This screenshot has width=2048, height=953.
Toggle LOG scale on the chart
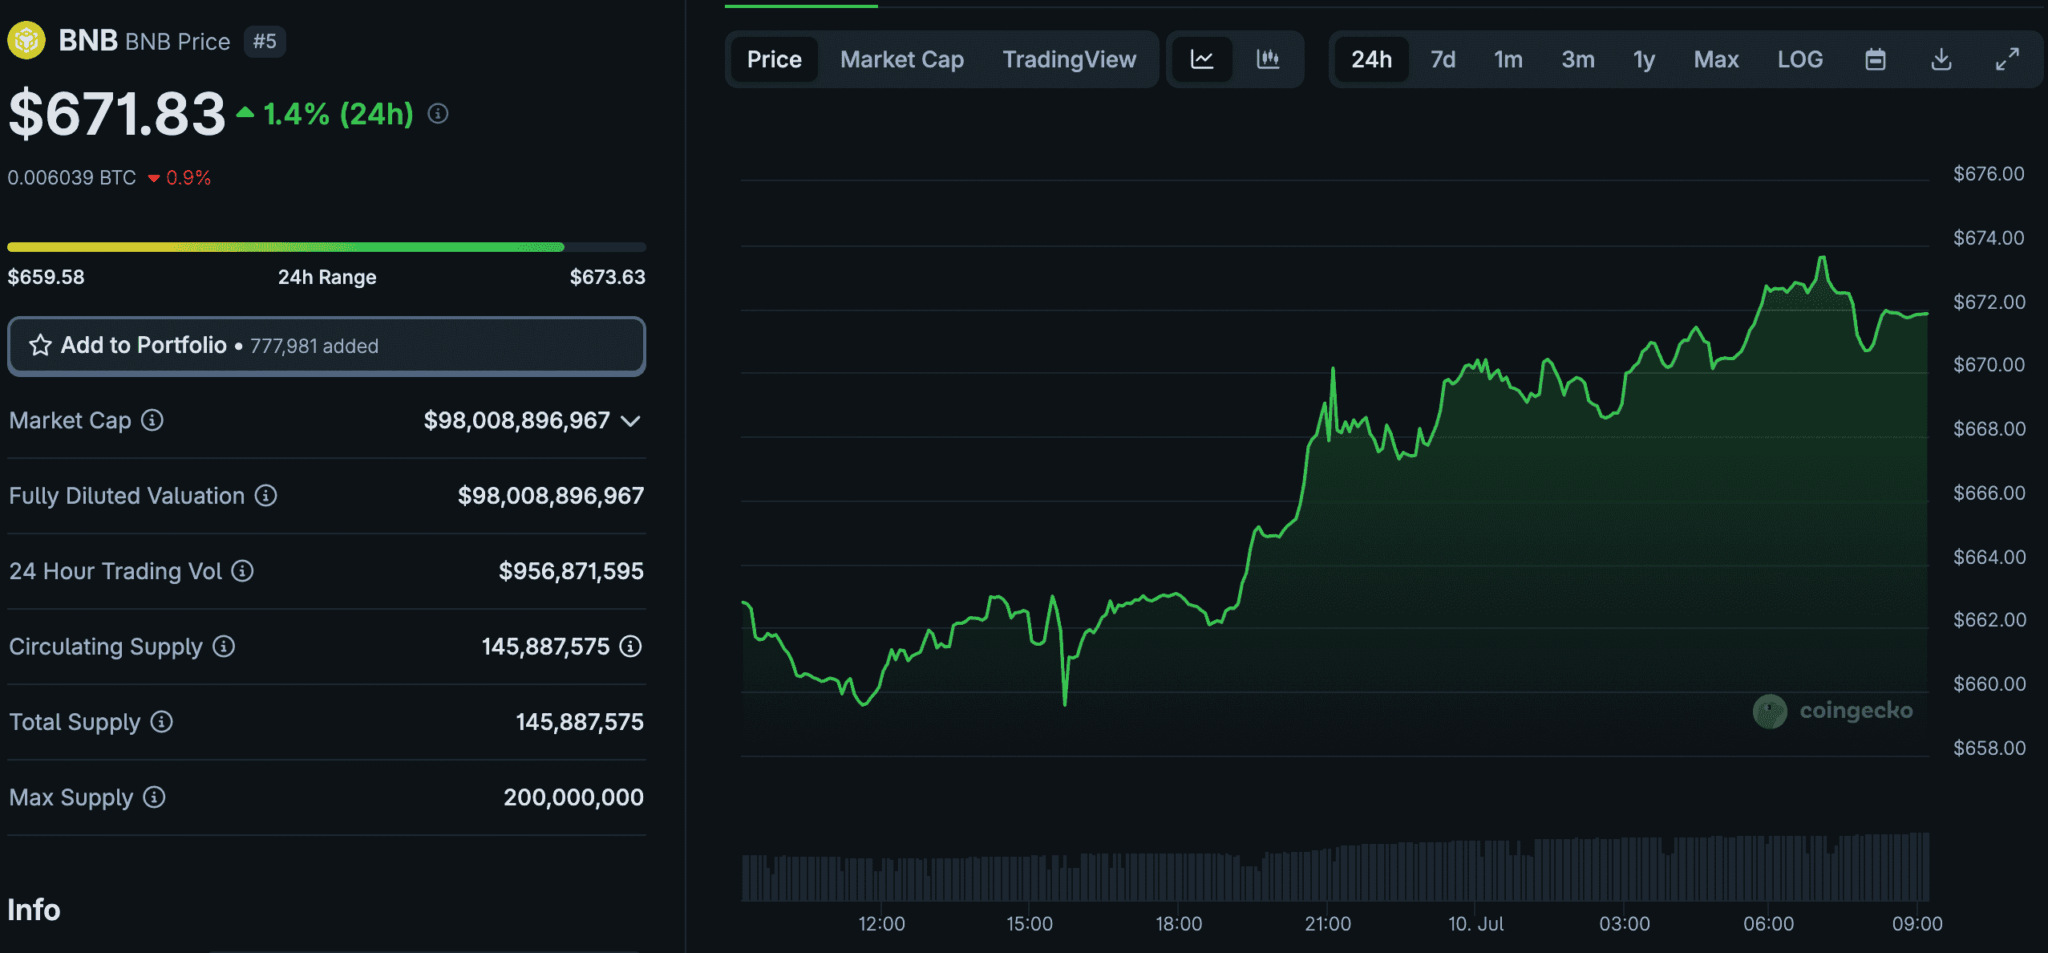[x=1800, y=59]
